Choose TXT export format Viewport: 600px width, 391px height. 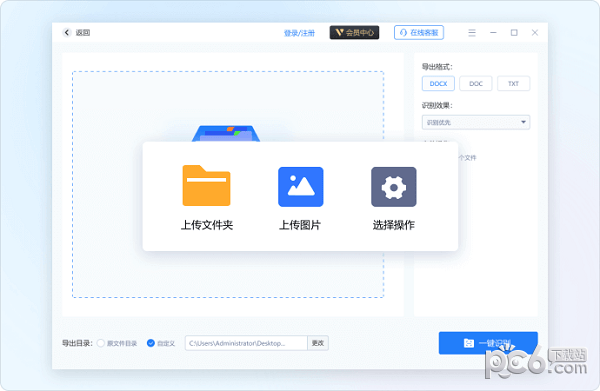pyautogui.click(x=513, y=83)
